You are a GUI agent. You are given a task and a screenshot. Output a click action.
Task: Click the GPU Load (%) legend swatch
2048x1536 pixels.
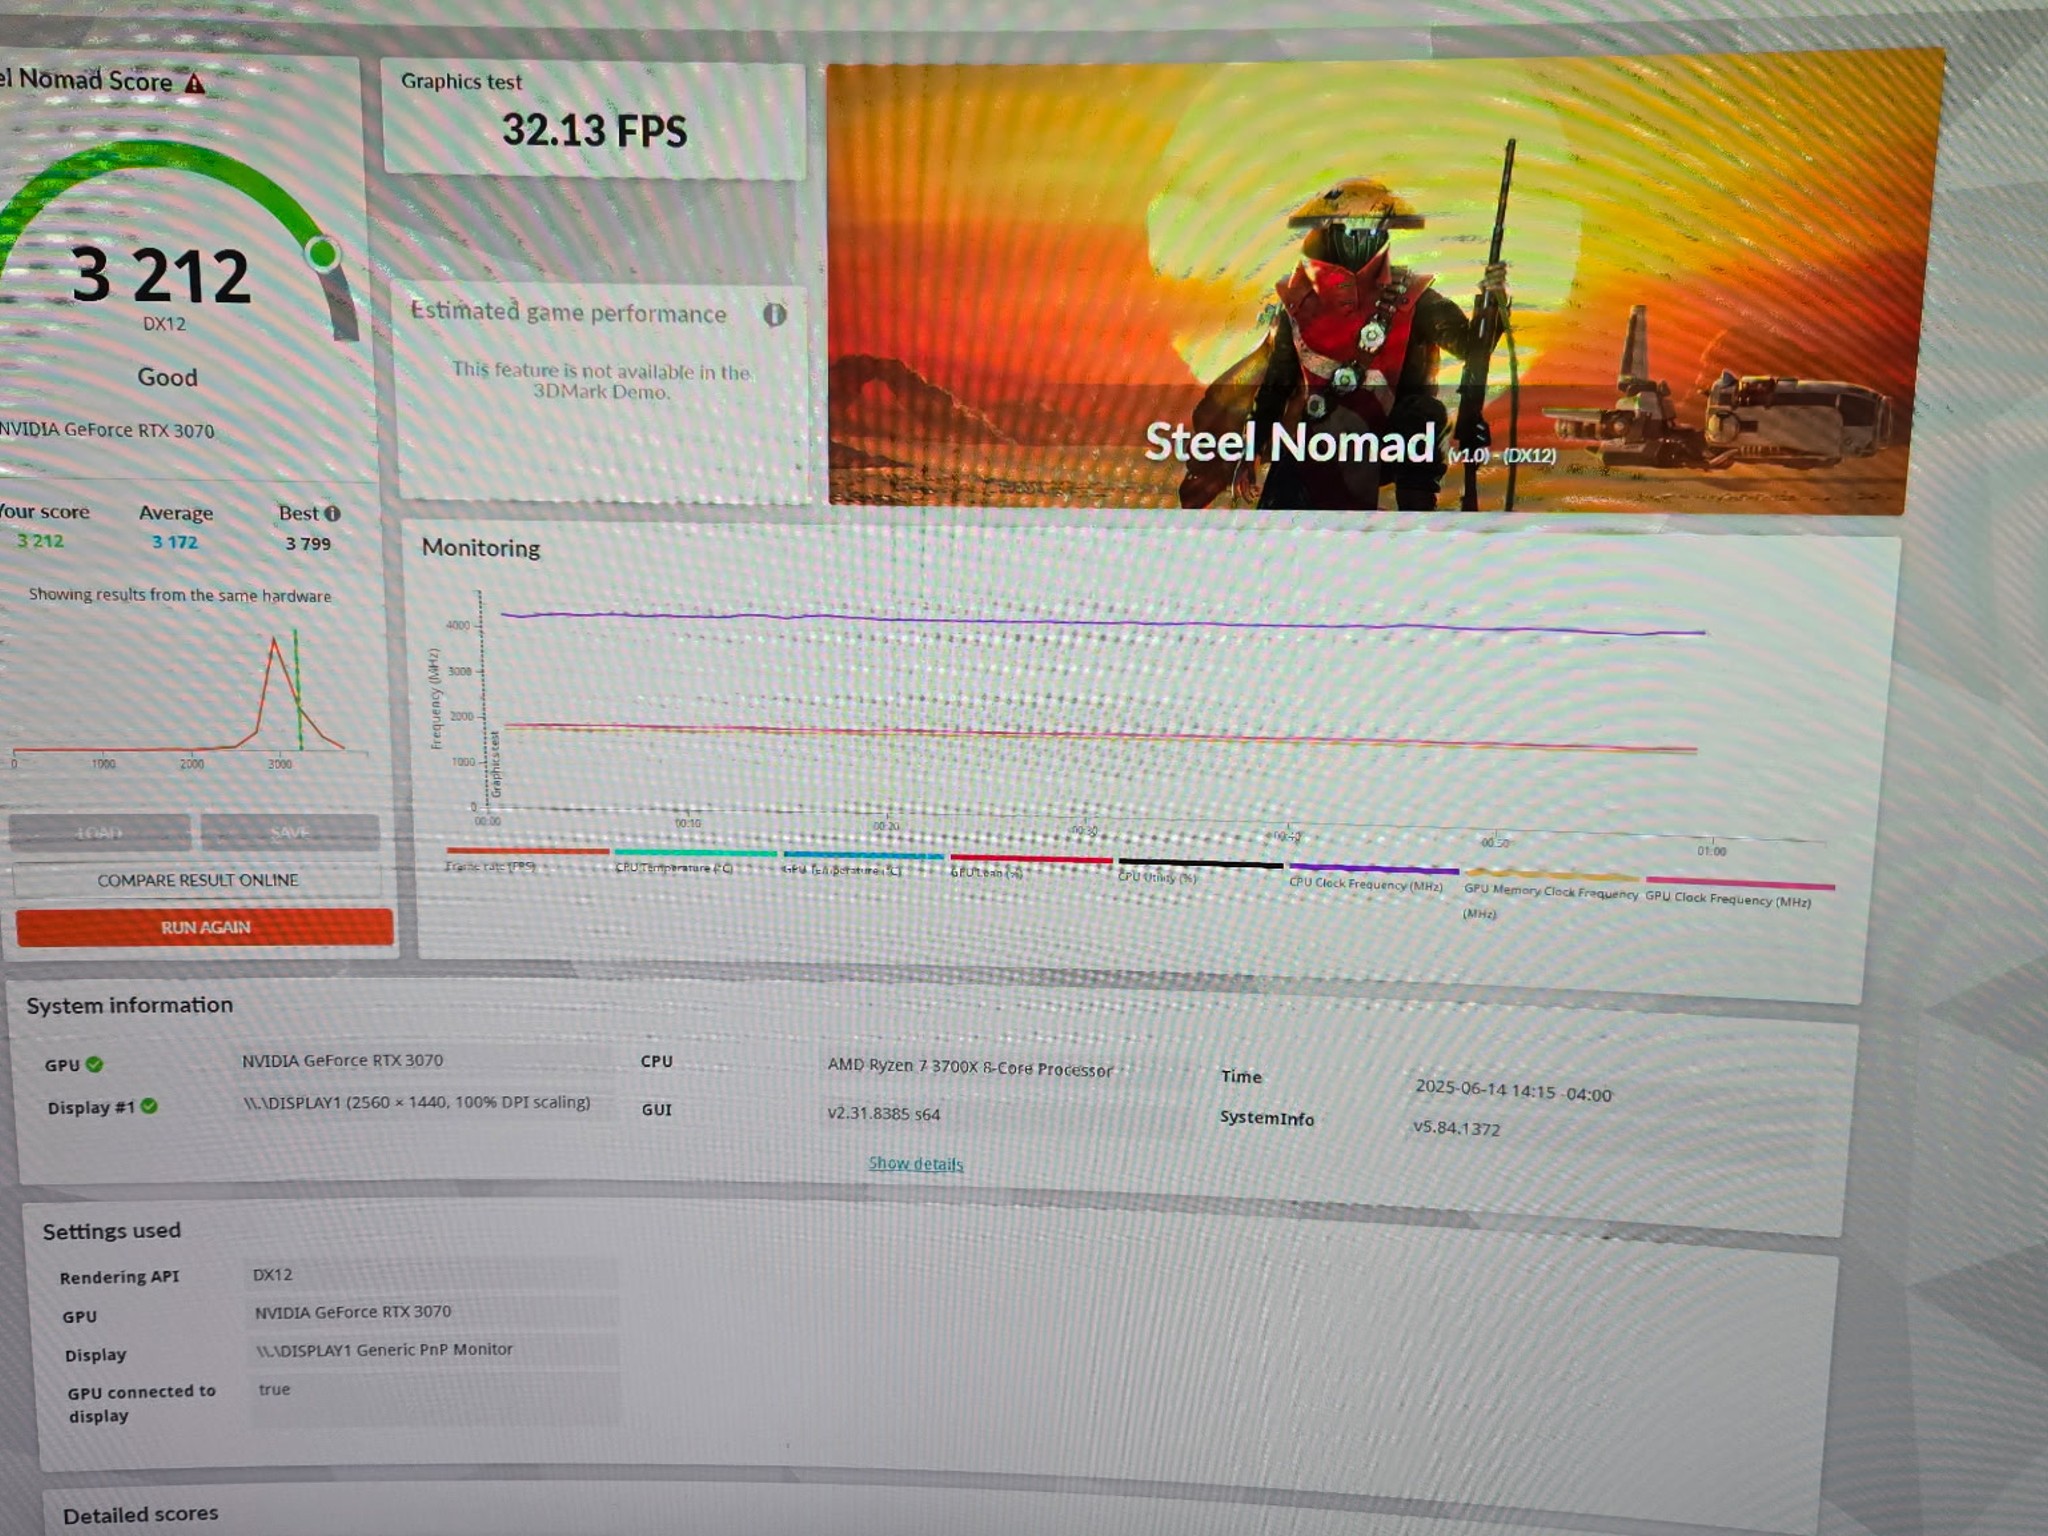click(1030, 858)
